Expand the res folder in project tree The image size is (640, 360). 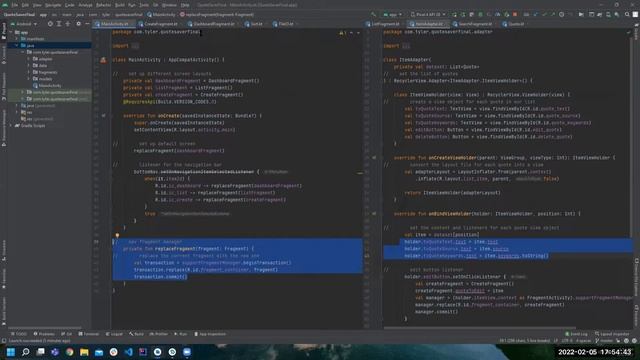(x=17, y=112)
